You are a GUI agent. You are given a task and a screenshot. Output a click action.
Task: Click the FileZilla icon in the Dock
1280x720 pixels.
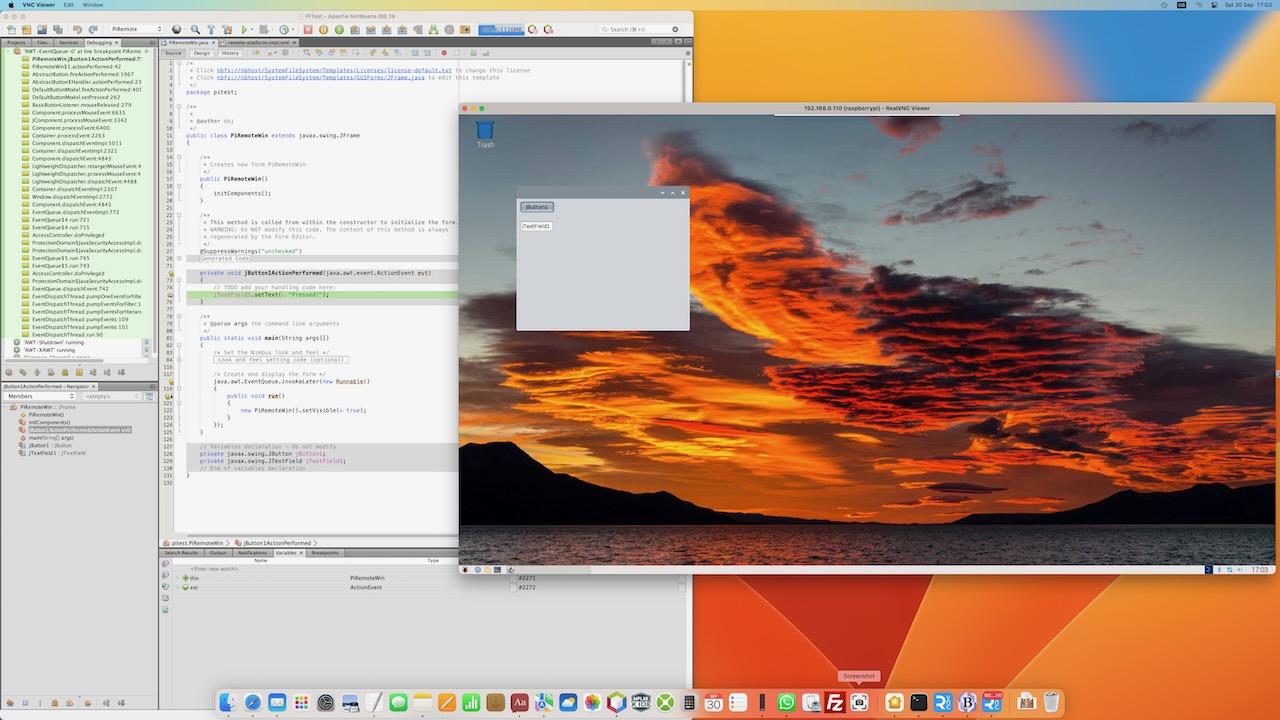click(836, 703)
